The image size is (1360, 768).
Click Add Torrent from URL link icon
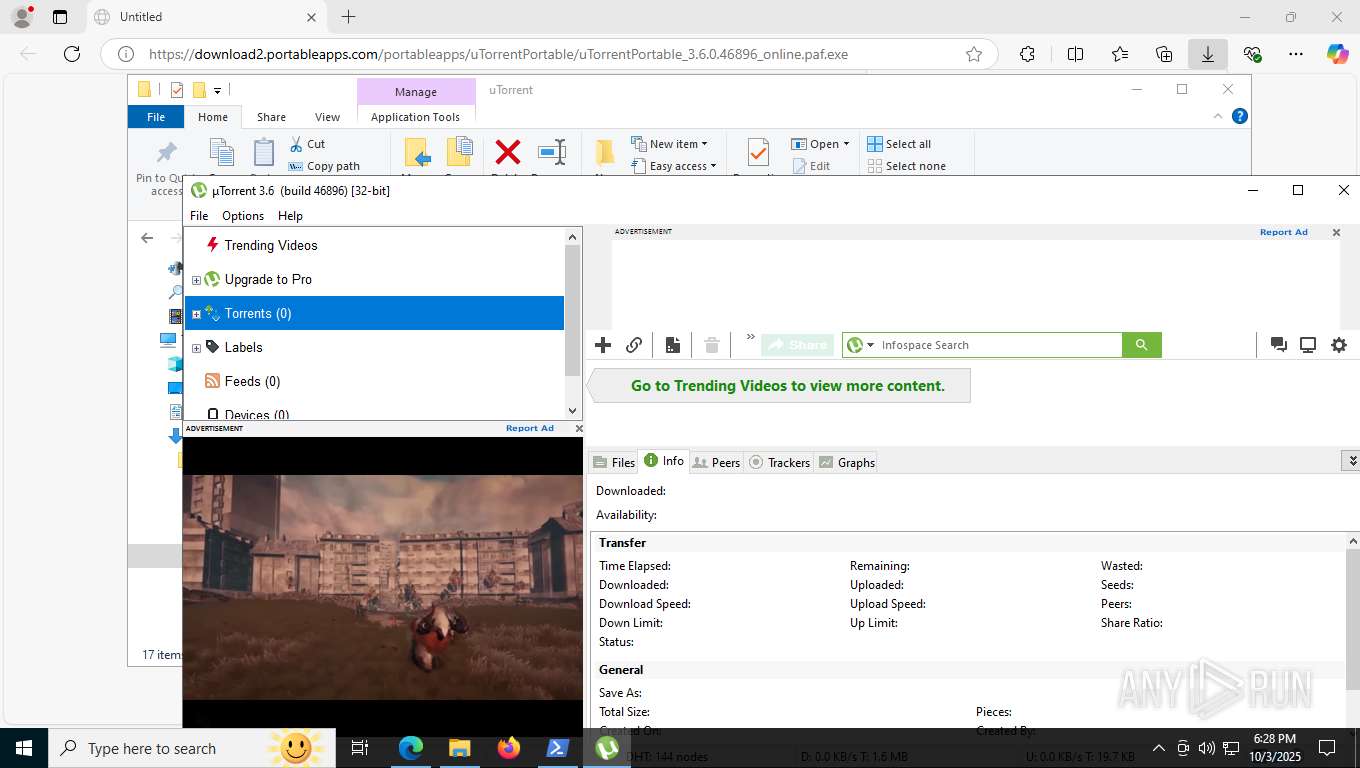pyautogui.click(x=634, y=345)
